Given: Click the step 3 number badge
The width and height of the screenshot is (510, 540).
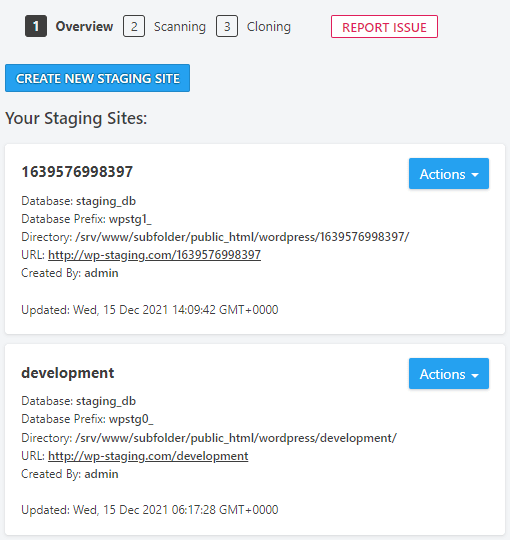Looking at the screenshot, I should 227,26.
